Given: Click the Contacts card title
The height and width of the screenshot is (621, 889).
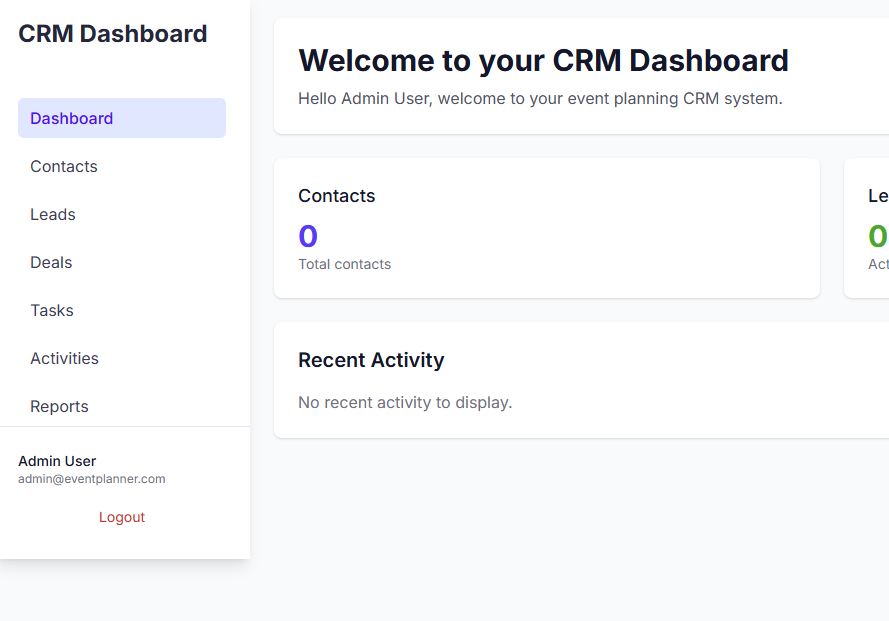Looking at the screenshot, I should tap(337, 196).
